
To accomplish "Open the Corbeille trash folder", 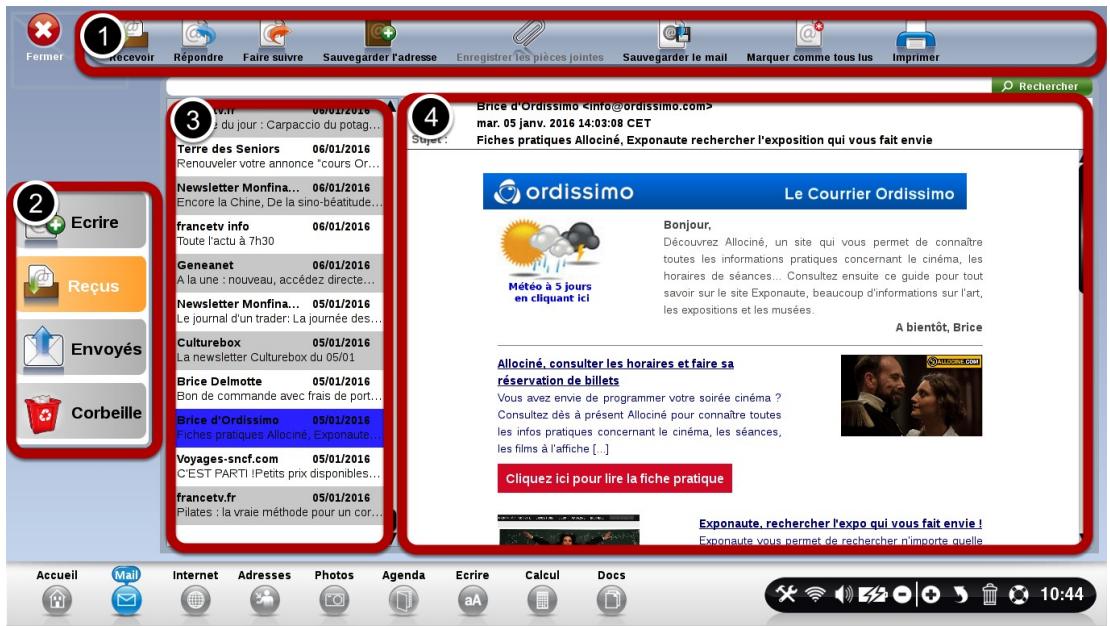I will point(82,411).
